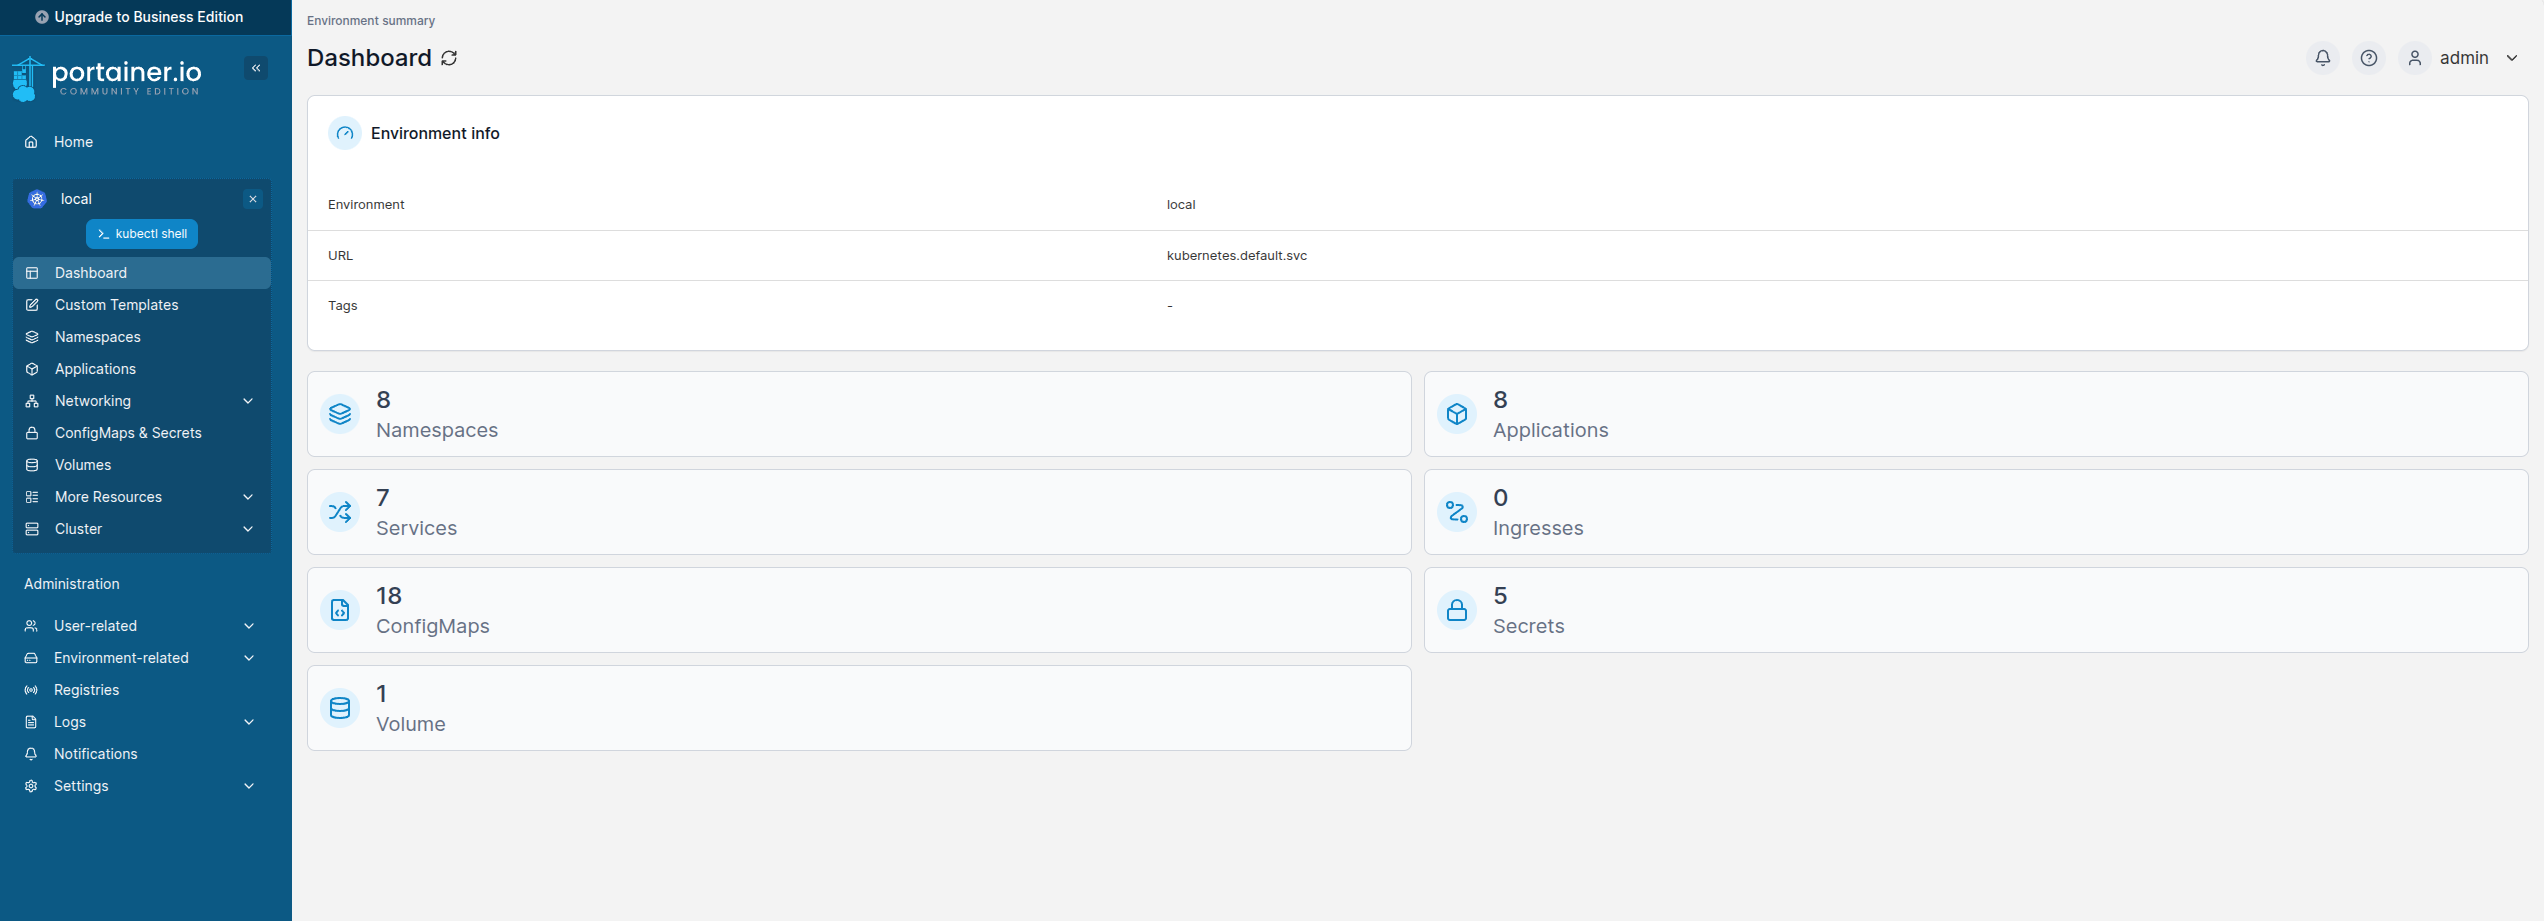The width and height of the screenshot is (2544, 921).
Task: Click the Volumes database icon in sidebar
Action: [32, 465]
